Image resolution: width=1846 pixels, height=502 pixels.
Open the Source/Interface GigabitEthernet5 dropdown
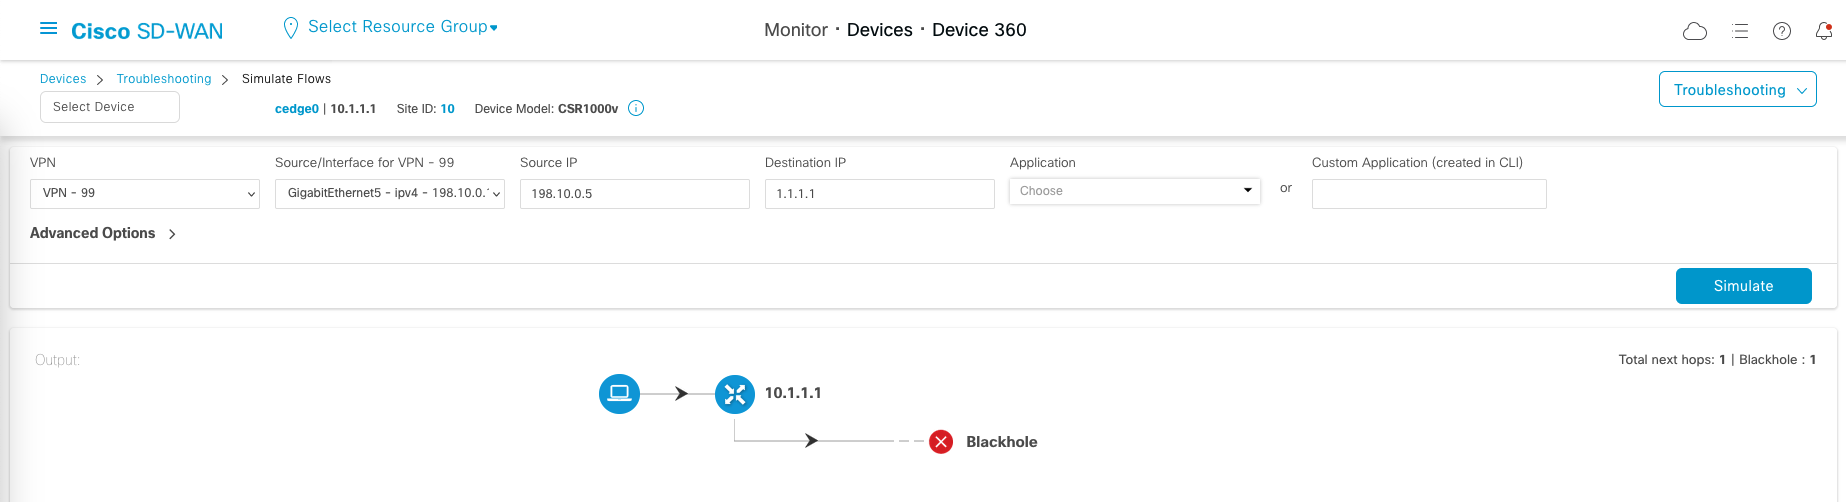click(x=390, y=193)
